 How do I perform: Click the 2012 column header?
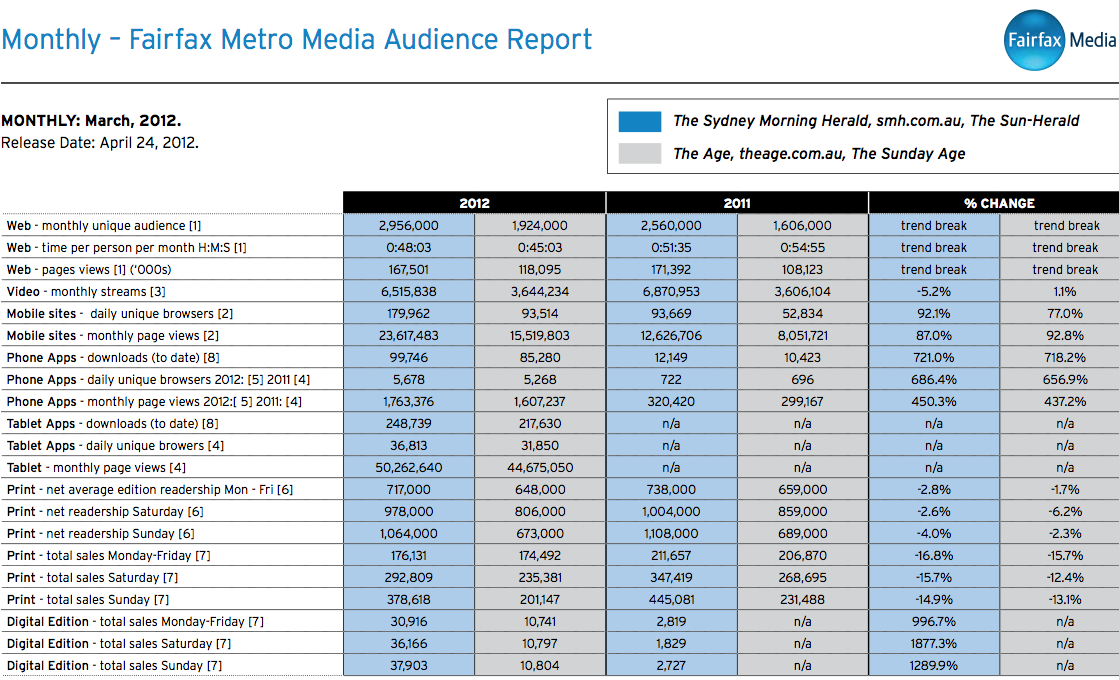tap(475, 203)
